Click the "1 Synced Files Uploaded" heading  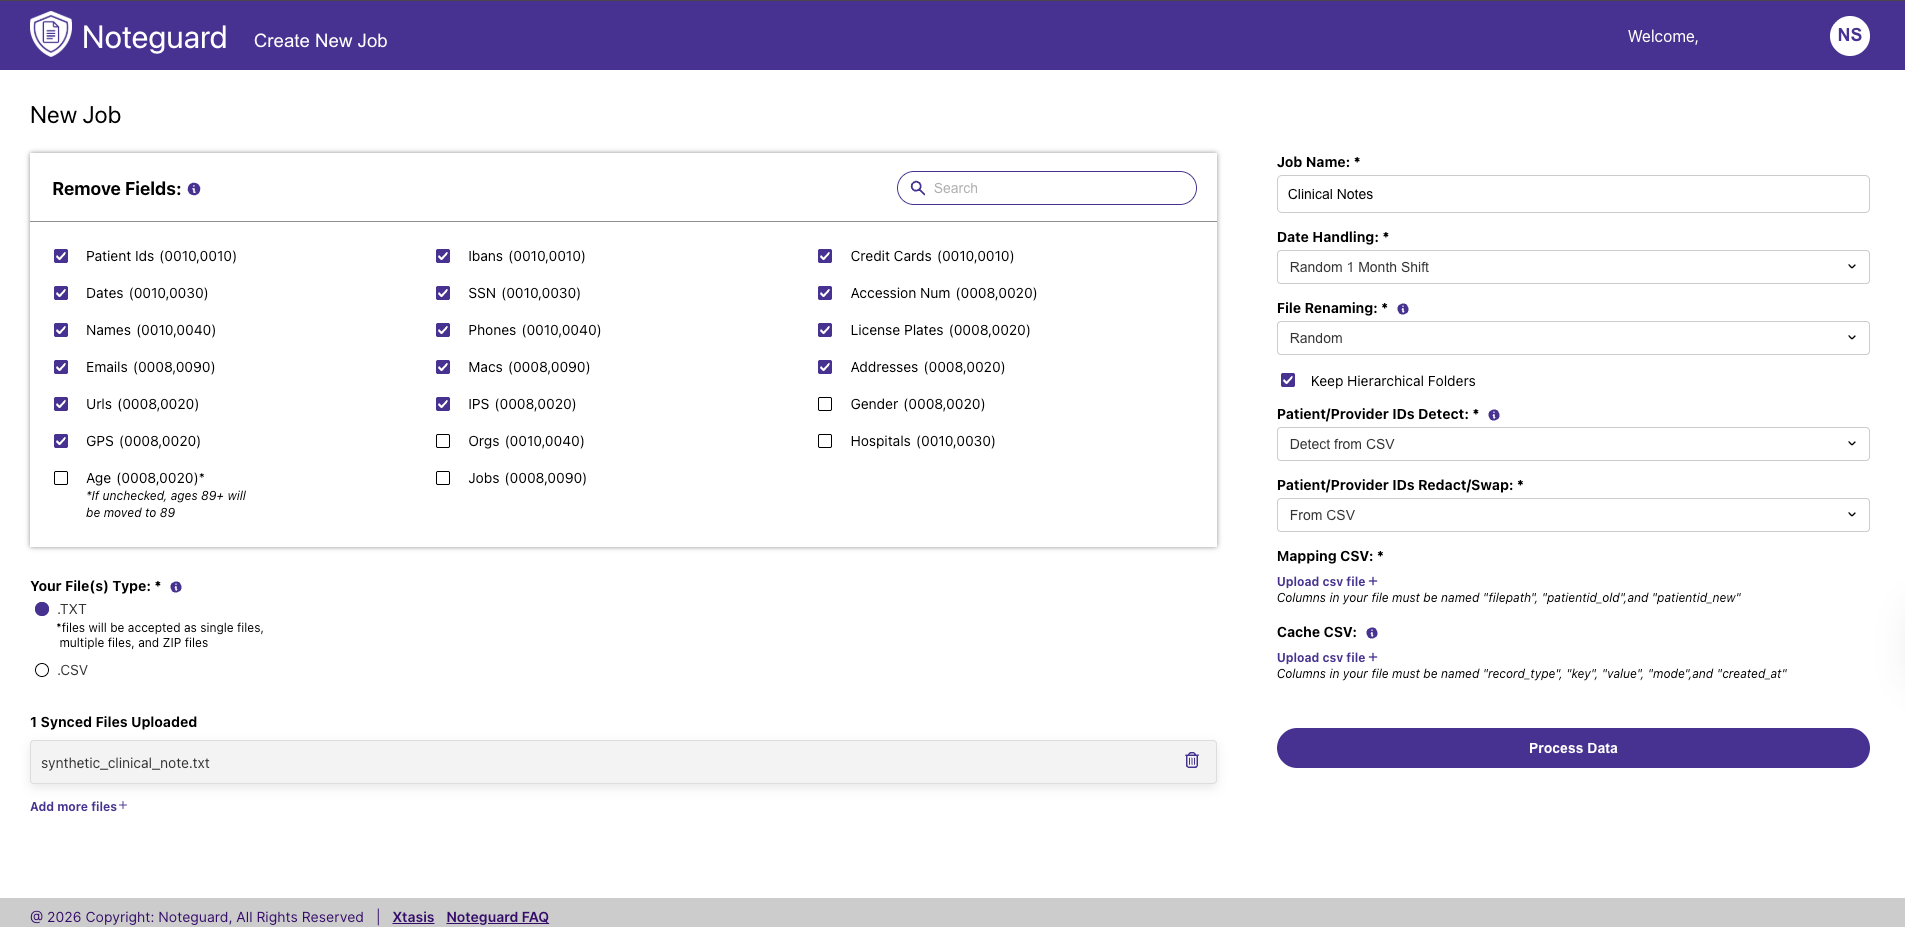(x=114, y=722)
